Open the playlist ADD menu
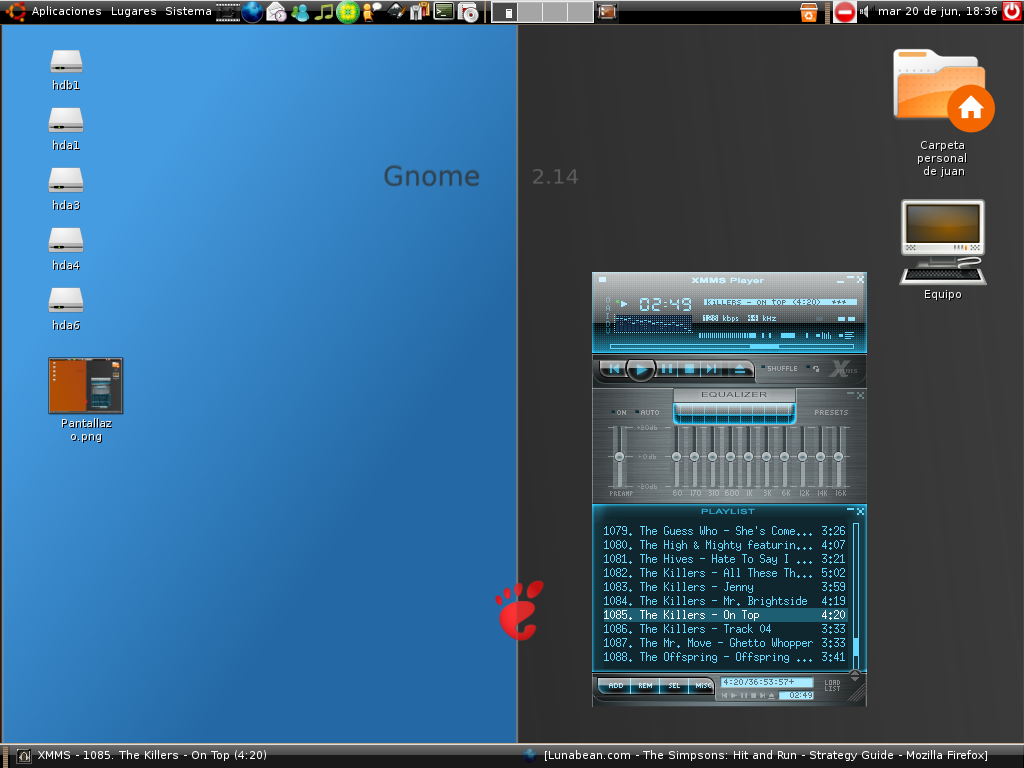 615,686
